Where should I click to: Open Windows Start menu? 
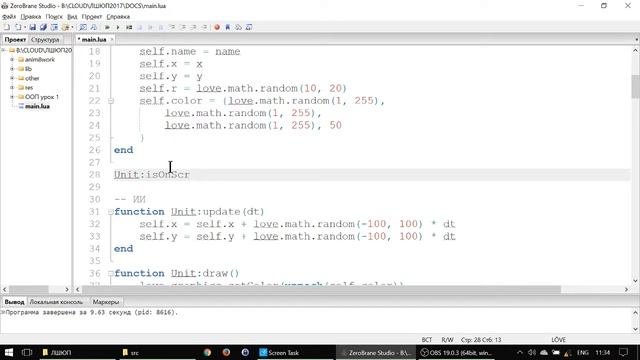click(9, 353)
